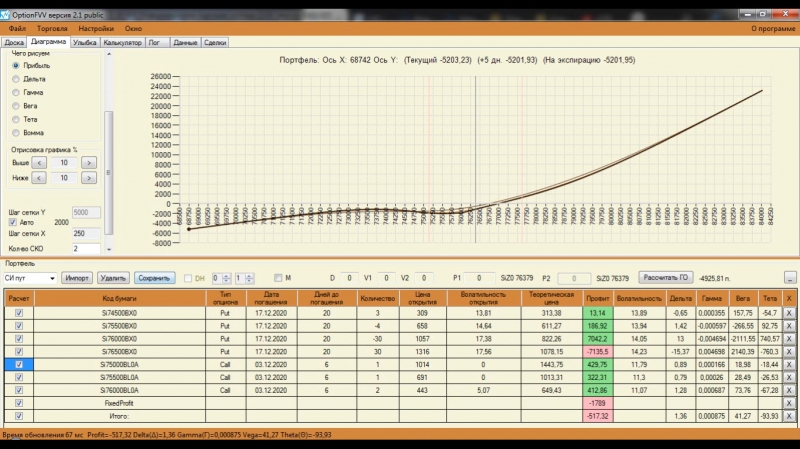Click the Профит column header
The image size is (800, 449).
pos(597,298)
